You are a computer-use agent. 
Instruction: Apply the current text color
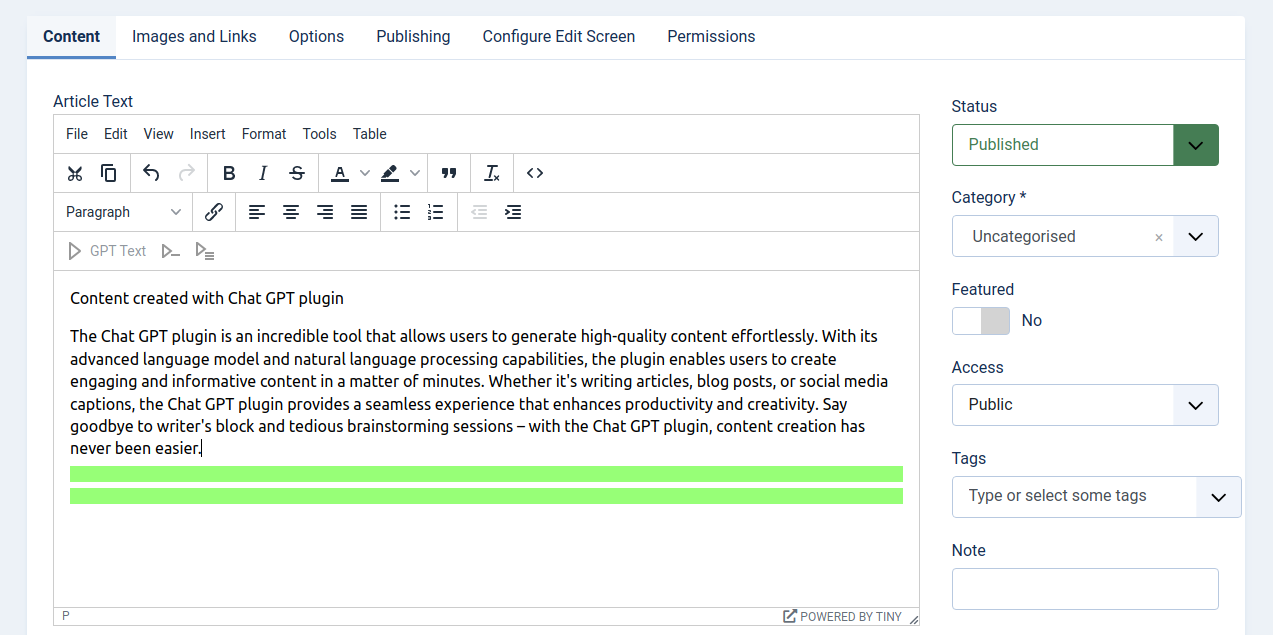coord(340,173)
